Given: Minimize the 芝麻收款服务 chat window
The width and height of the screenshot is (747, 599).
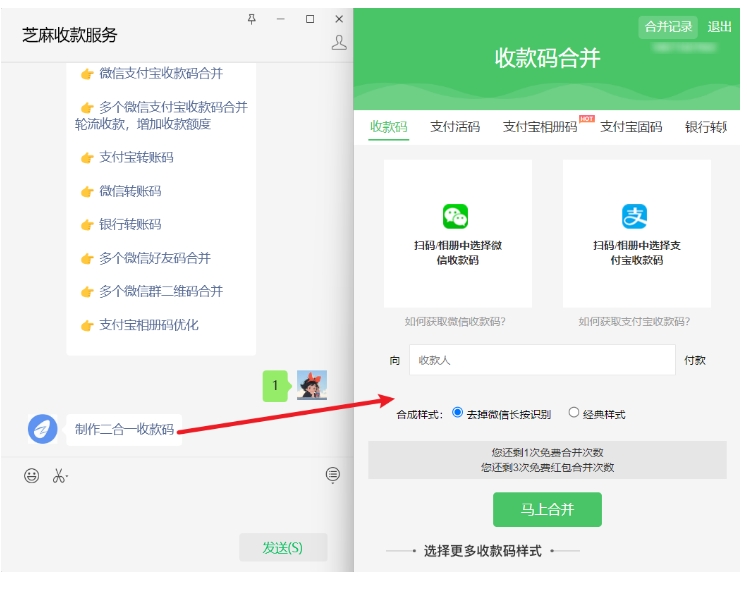Looking at the screenshot, I should click(281, 19).
